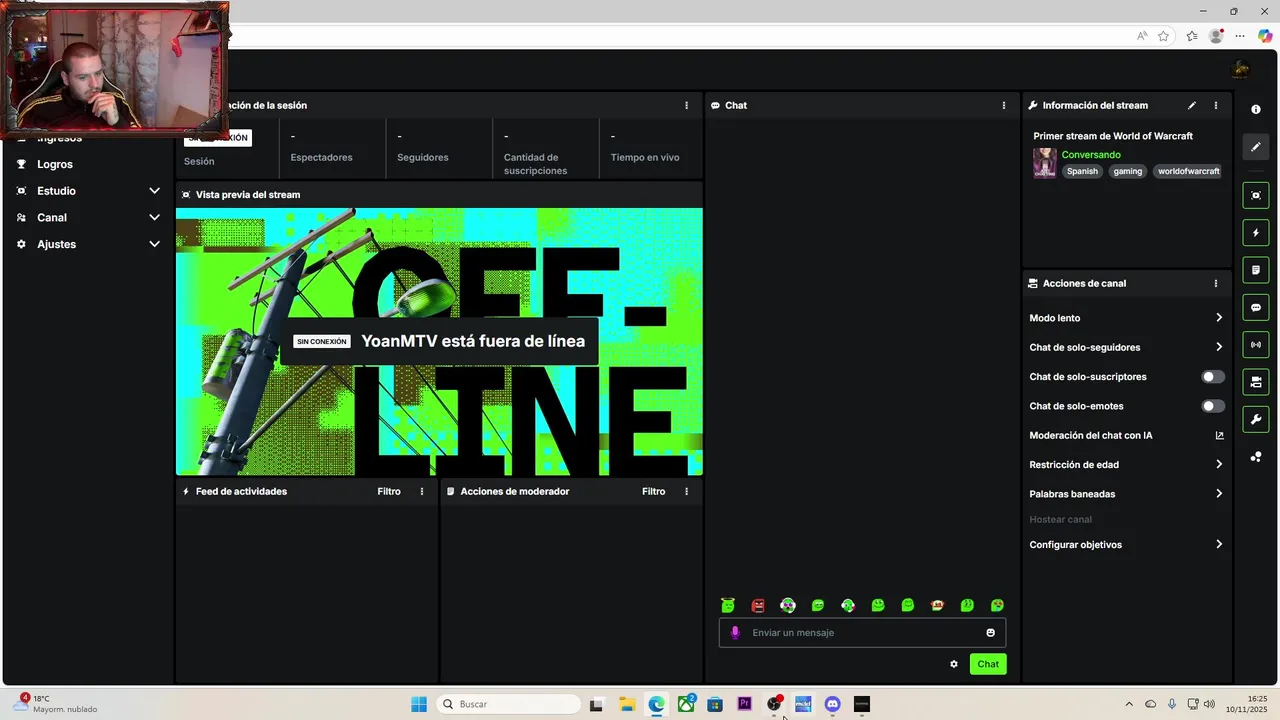Edit stream info with the panel header pencil
The height and width of the screenshot is (720, 1280).
click(x=1191, y=105)
